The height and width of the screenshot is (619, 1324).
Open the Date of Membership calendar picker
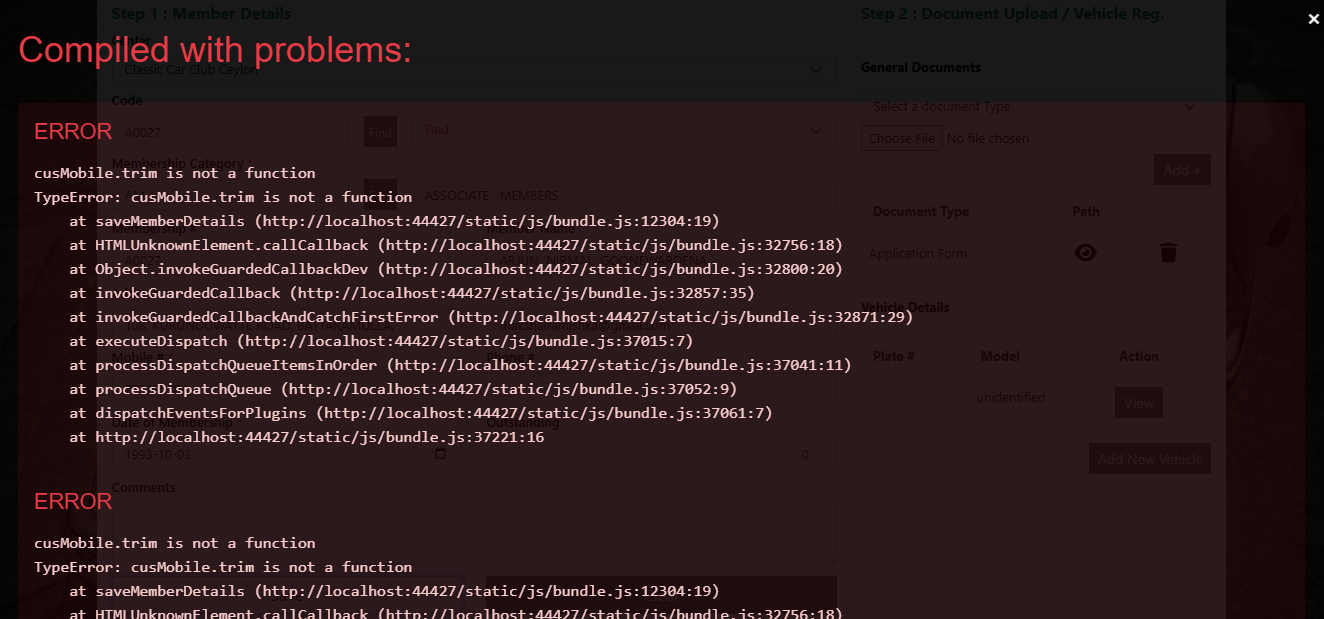[441, 454]
